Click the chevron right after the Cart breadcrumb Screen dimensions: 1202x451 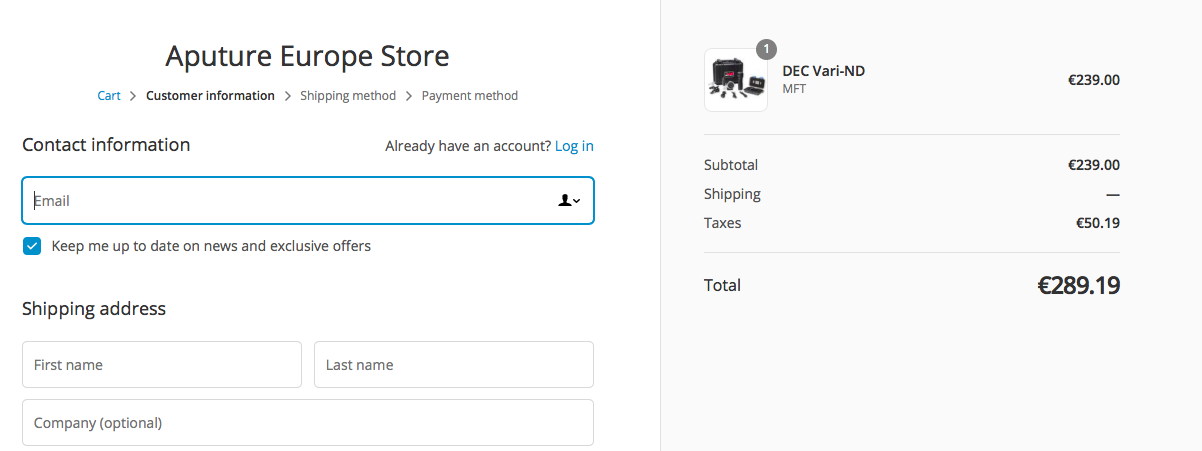tap(133, 96)
